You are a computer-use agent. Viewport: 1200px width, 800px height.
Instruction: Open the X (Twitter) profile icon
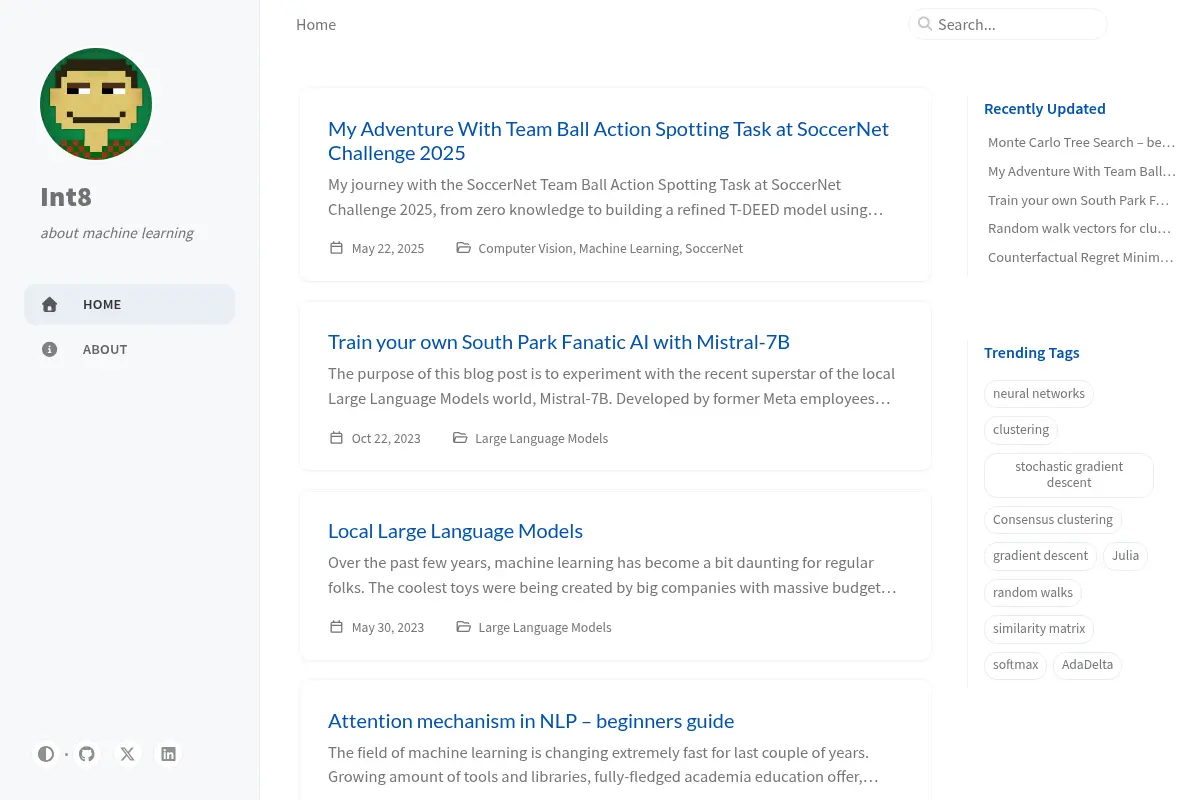pyautogui.click(x=128, y=754)
